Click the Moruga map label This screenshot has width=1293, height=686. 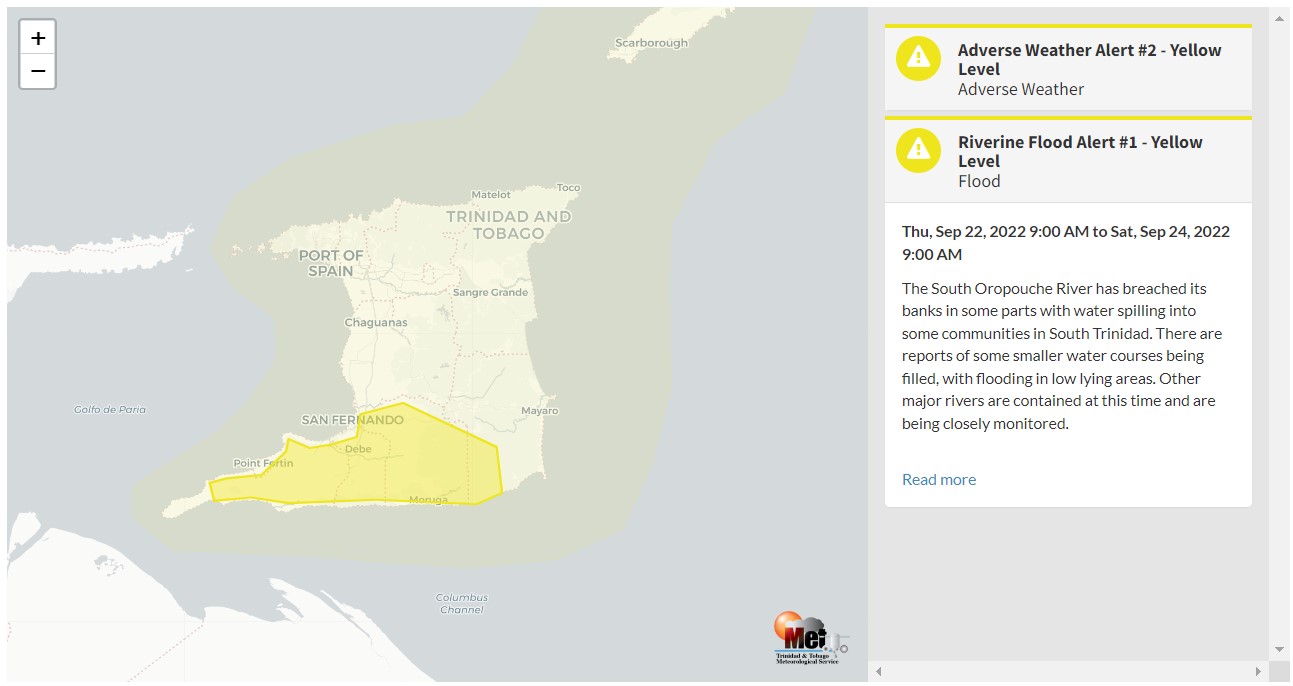pyautogui.click(x=429, y=499)
